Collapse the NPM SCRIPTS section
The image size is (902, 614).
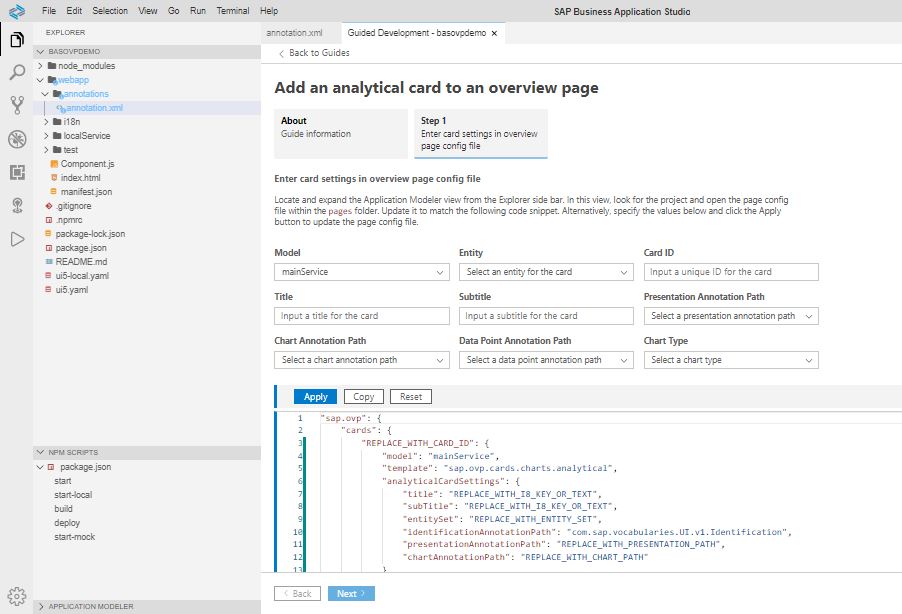(41, 452)
